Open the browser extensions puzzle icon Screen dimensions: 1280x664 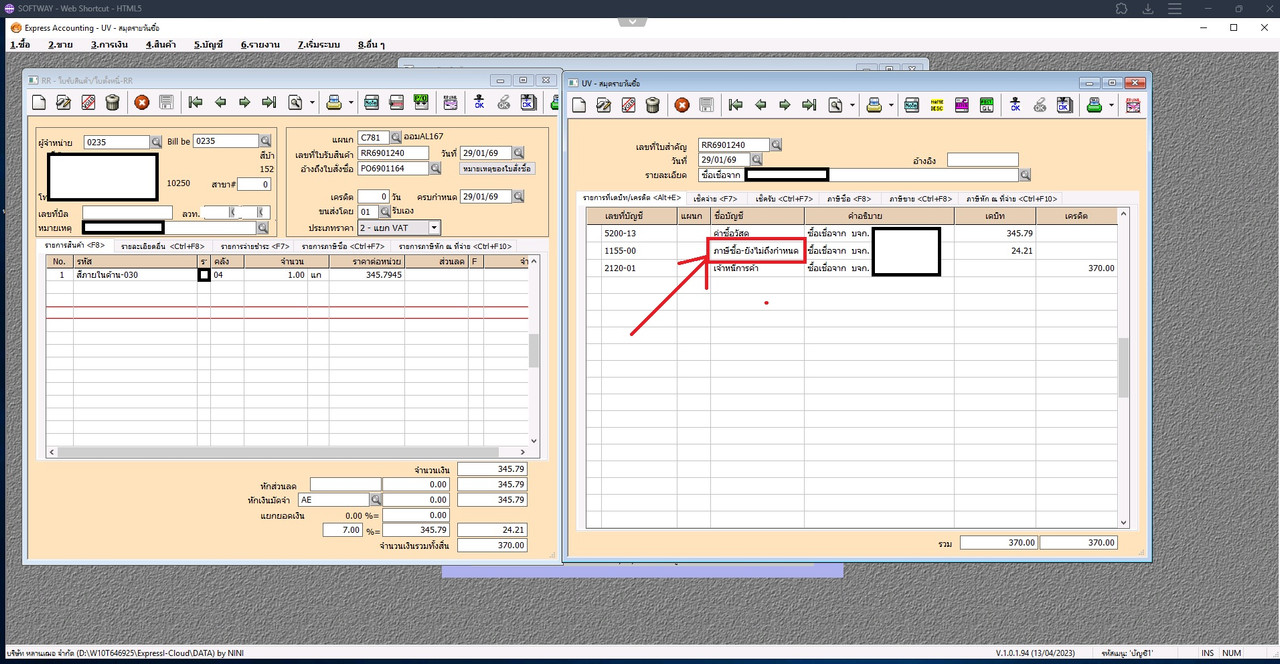[x=1122, y=8]
